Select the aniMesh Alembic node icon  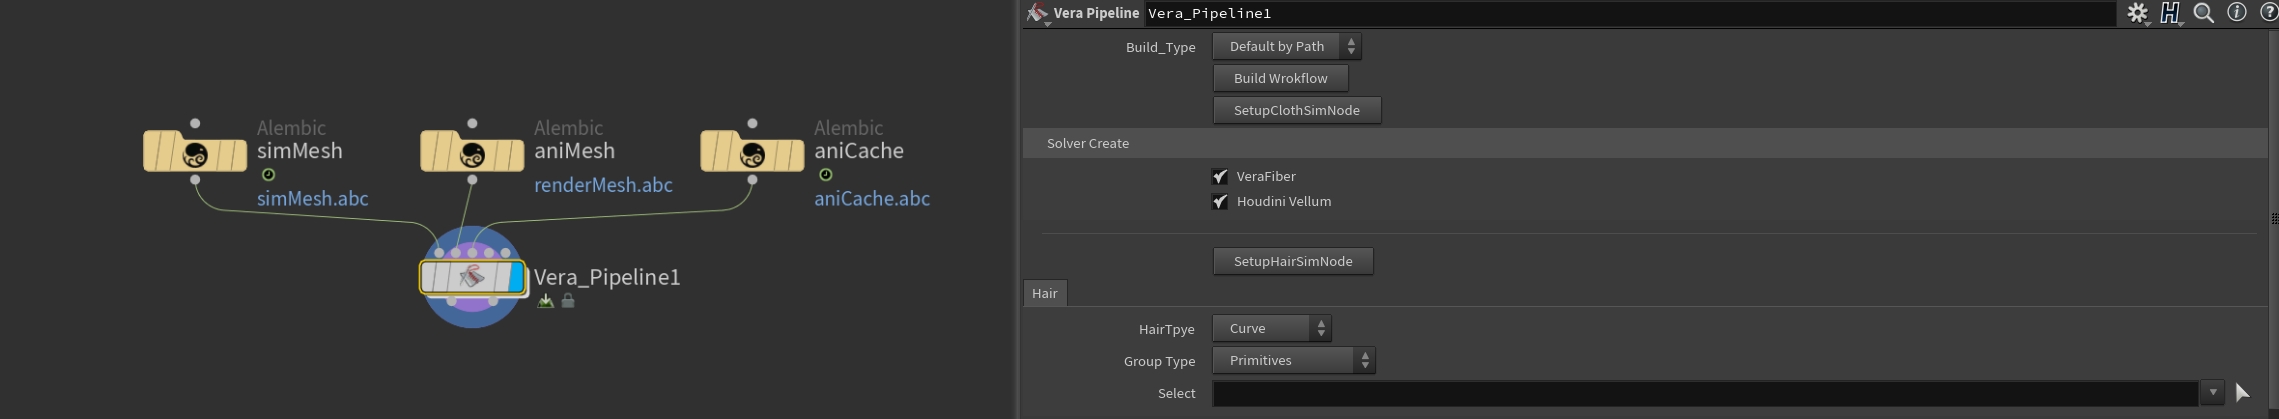pyautogui.click(x=472, y=152)
